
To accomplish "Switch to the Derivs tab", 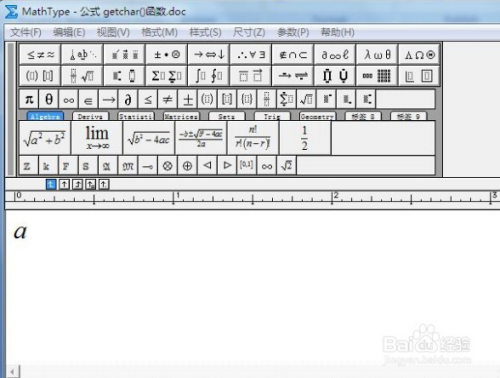I will (90, 116).
